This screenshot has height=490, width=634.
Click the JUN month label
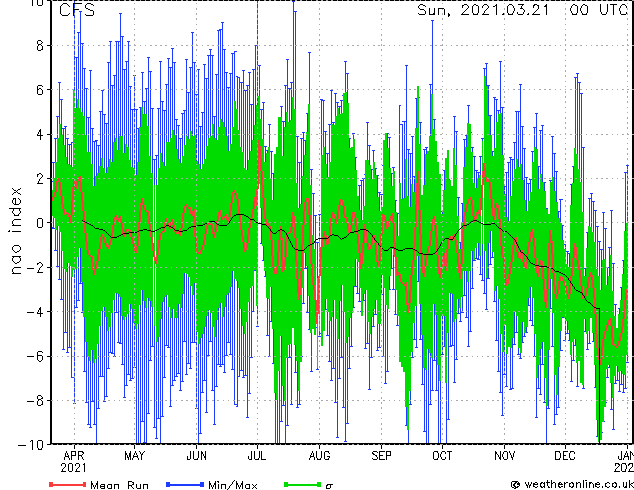(x=197, y=456)
